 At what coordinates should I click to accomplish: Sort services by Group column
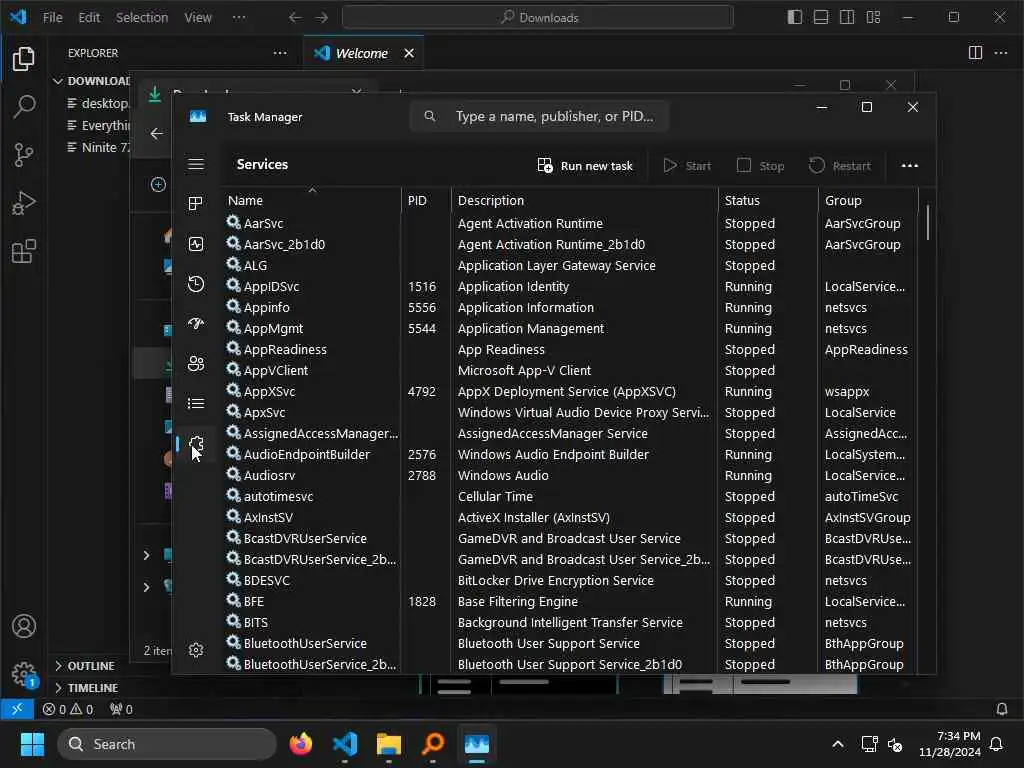[x=868, y=200]
